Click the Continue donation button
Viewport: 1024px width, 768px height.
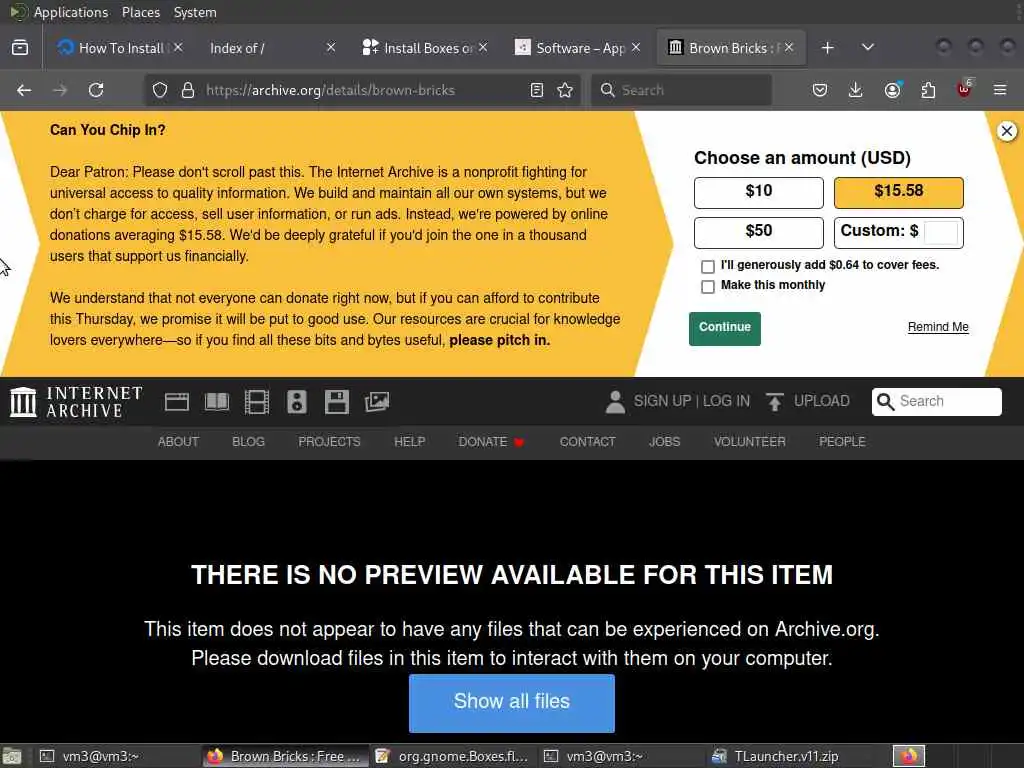click(x=724, y=328)
